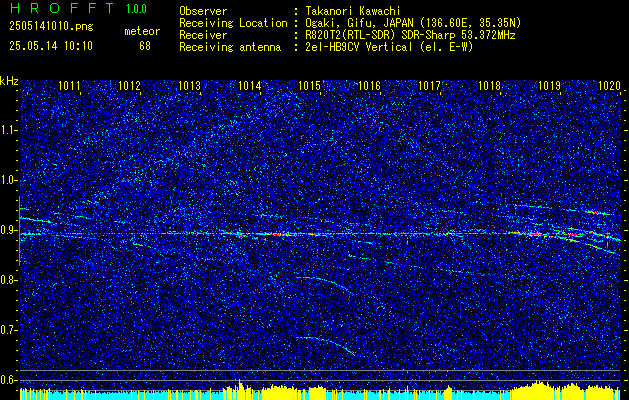The image size is (629, 400).
Task: Click time axis marker 1015
Action: point(310,85)
